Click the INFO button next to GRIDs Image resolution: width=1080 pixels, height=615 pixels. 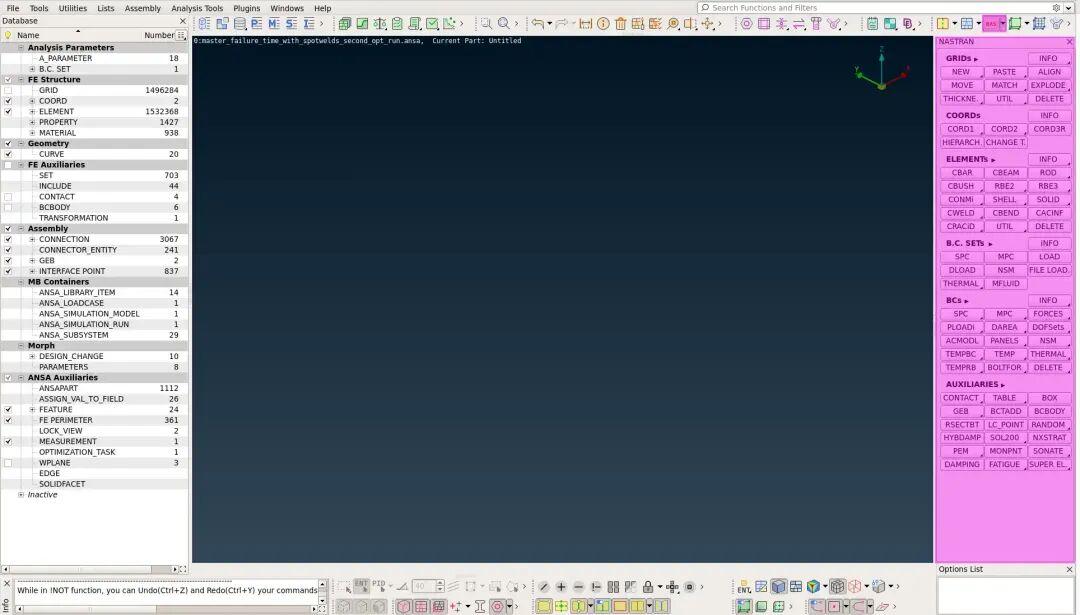(x=1048, y=59)
